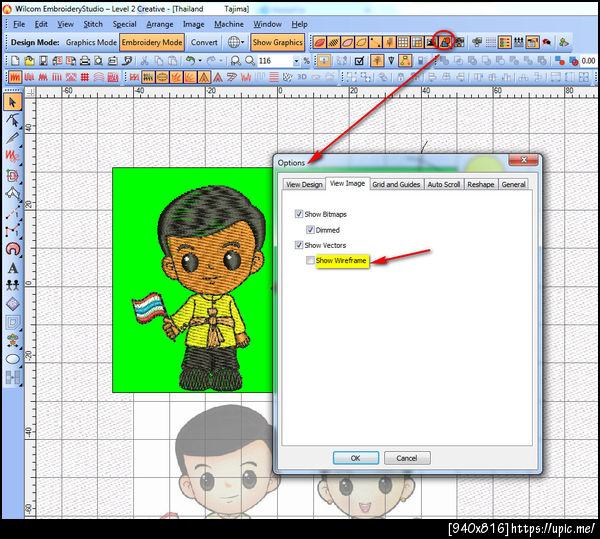Open the Help menu
Viewport: 600px width, 539px height.
coord(299,24)
